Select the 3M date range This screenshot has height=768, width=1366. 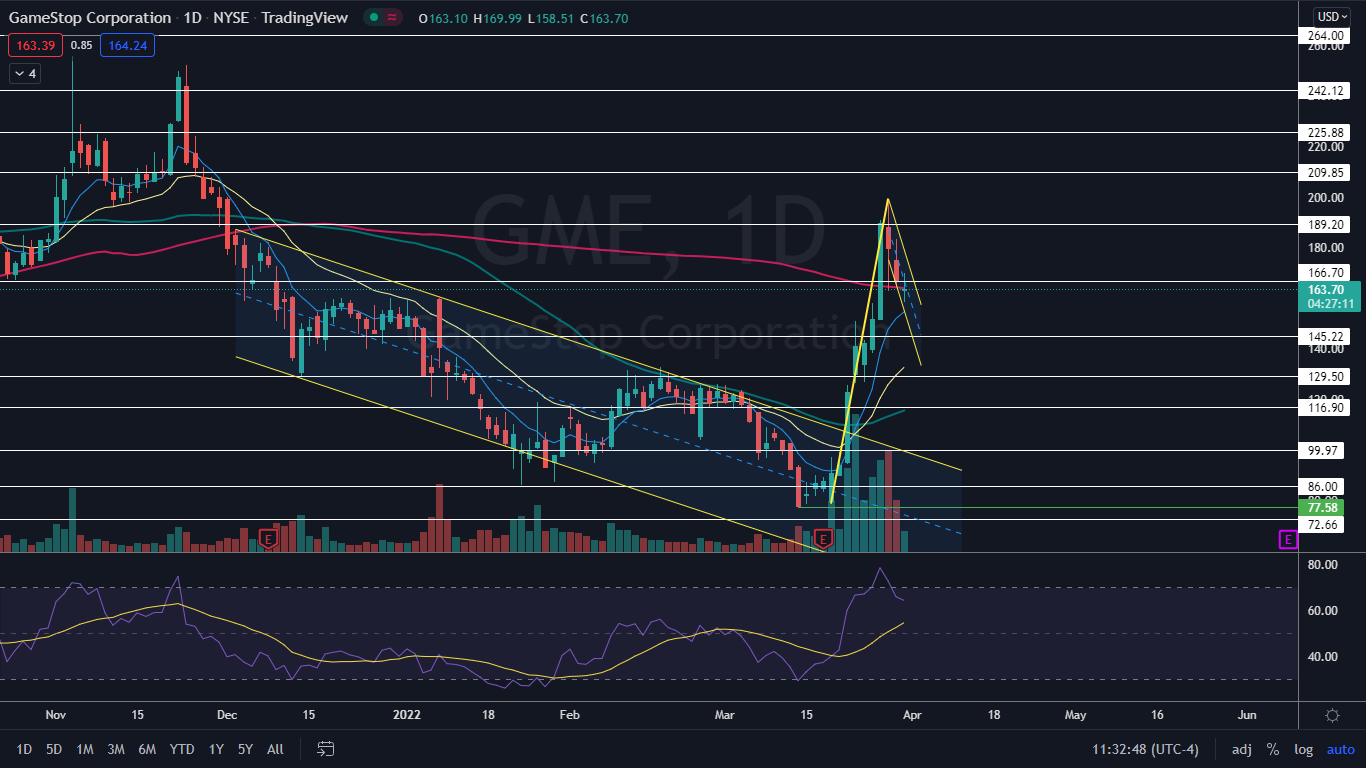pyautogui.click(x=116, y=748)
